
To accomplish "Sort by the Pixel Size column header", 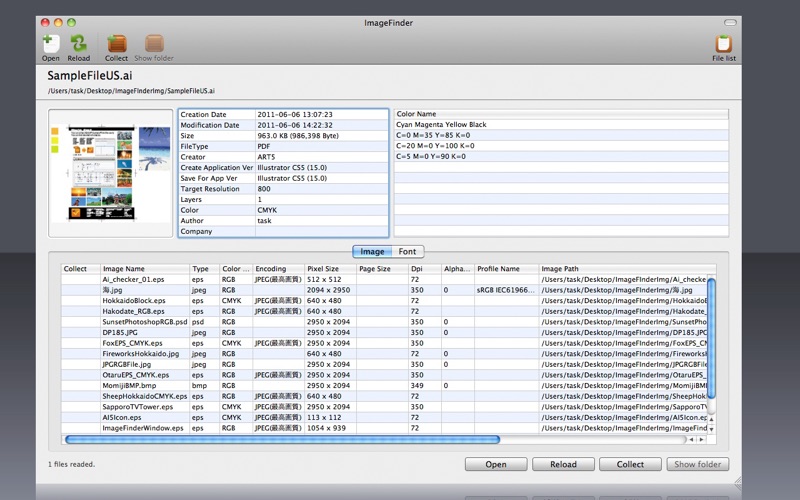I will (331, 269).
